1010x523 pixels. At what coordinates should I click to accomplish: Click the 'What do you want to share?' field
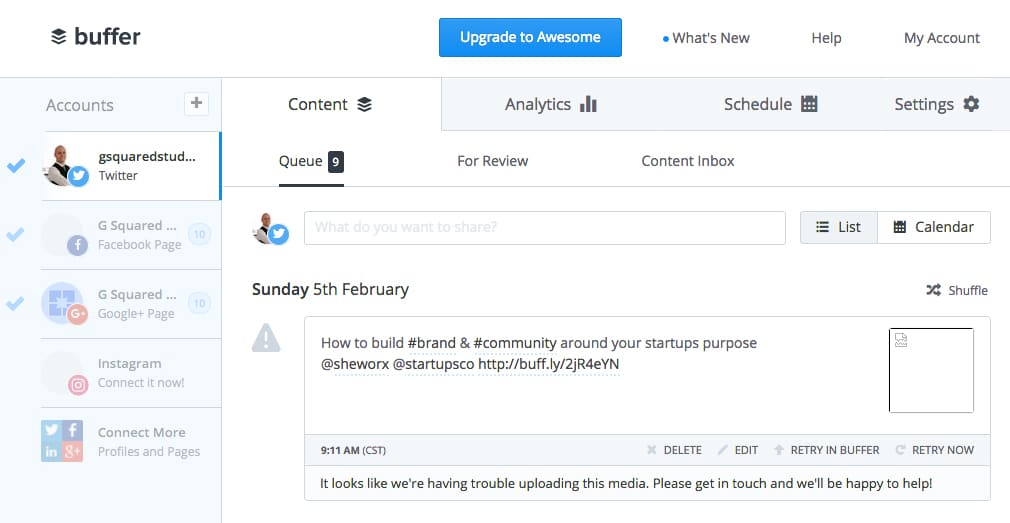pos(544,227)
